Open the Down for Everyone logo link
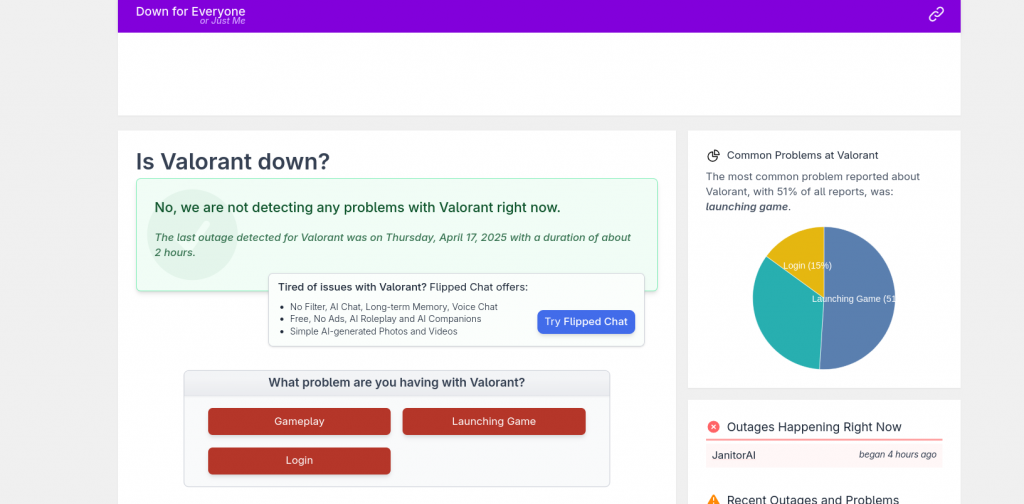The width and height of the screenshot is (1024, 504). 191,14
